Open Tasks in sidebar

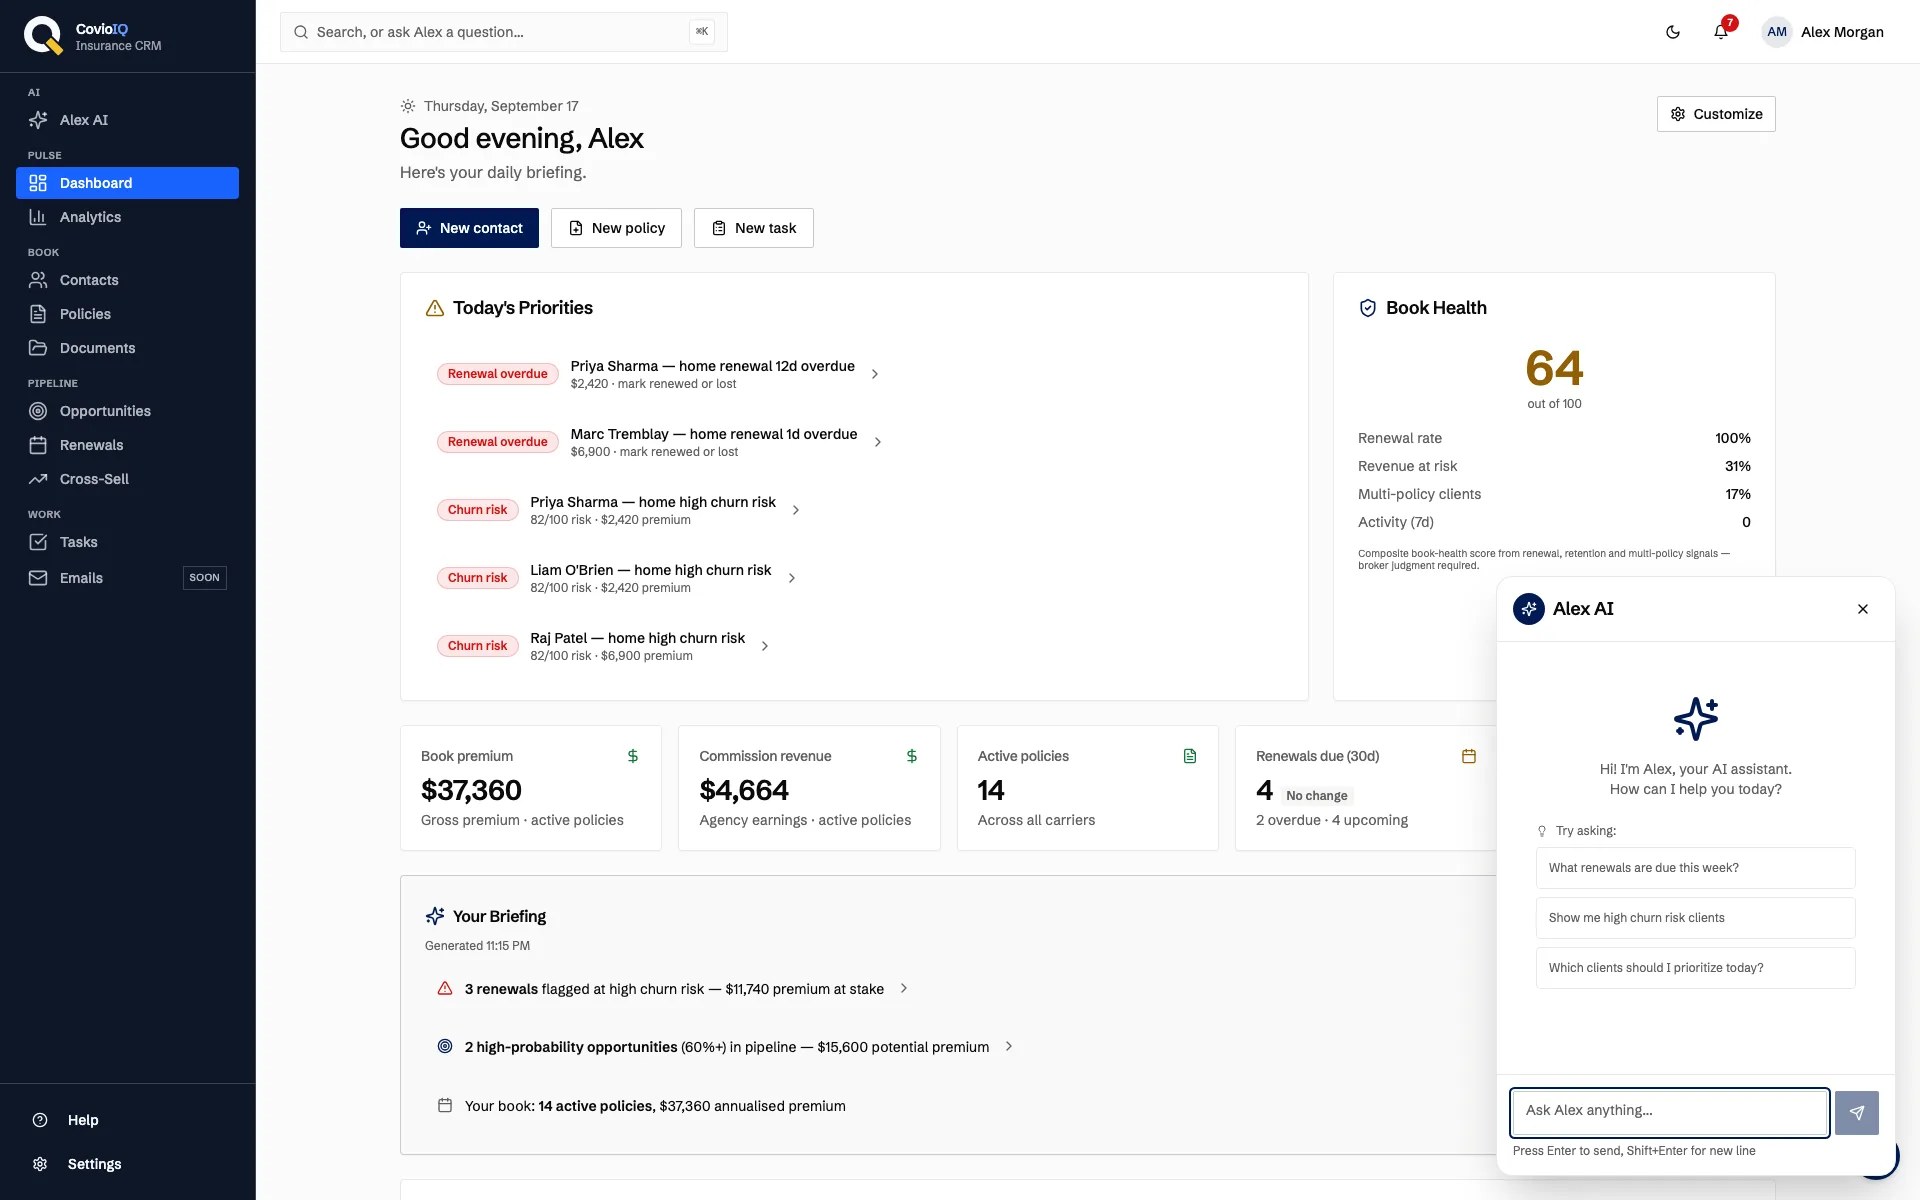click(x=127, y=542)
